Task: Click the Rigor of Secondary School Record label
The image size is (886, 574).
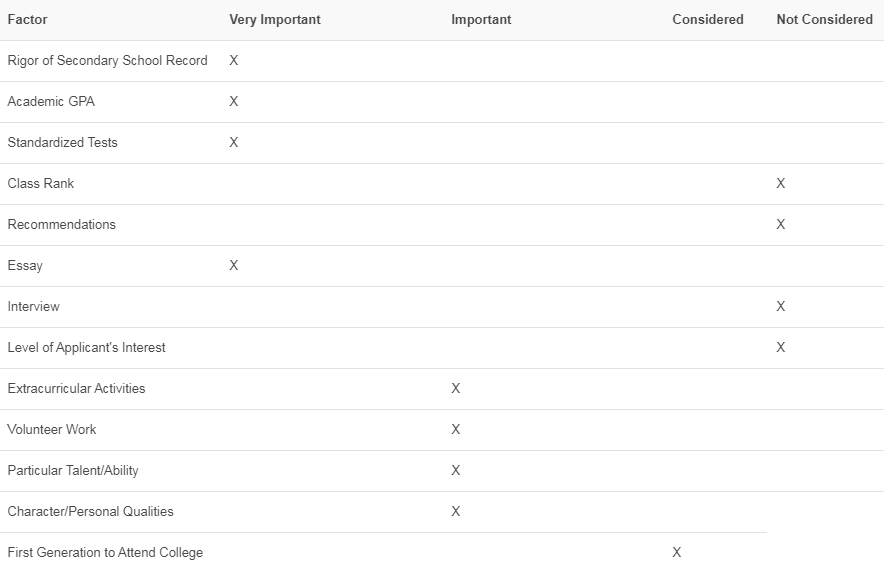Action: click(x=107, y=60)
